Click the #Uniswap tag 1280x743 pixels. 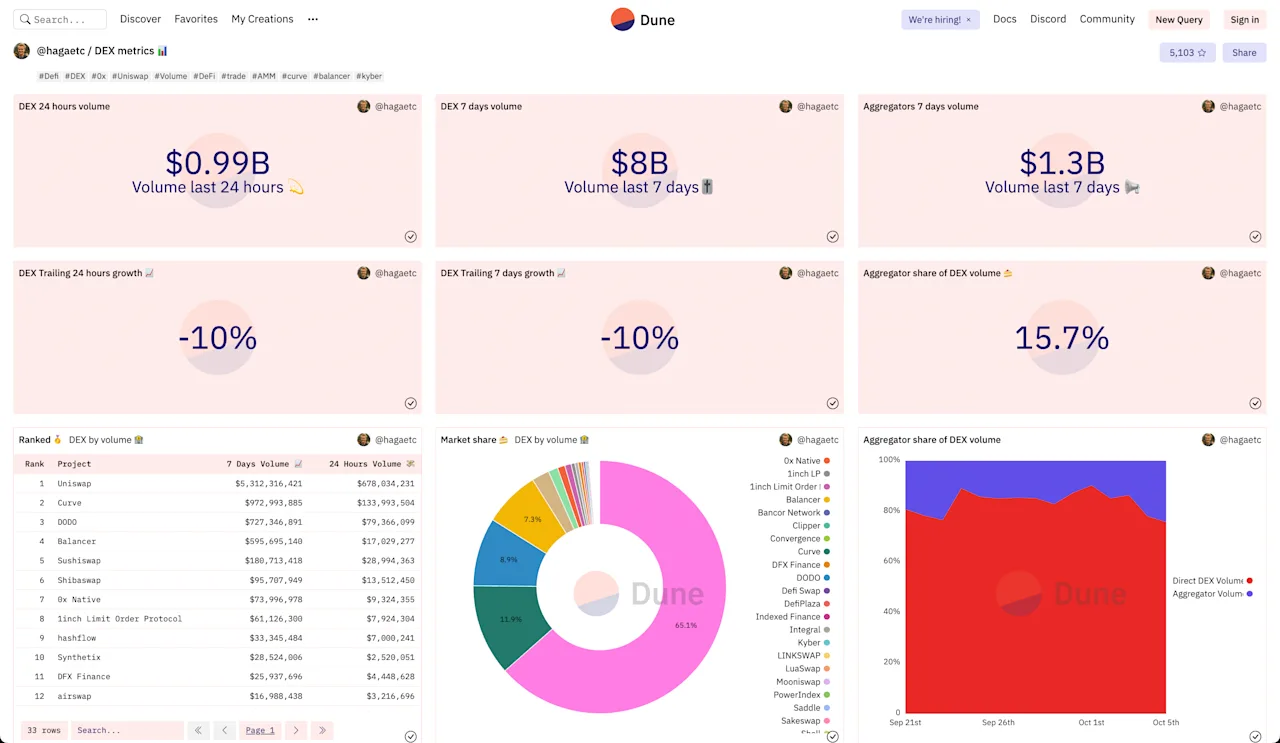click(130, 76)
